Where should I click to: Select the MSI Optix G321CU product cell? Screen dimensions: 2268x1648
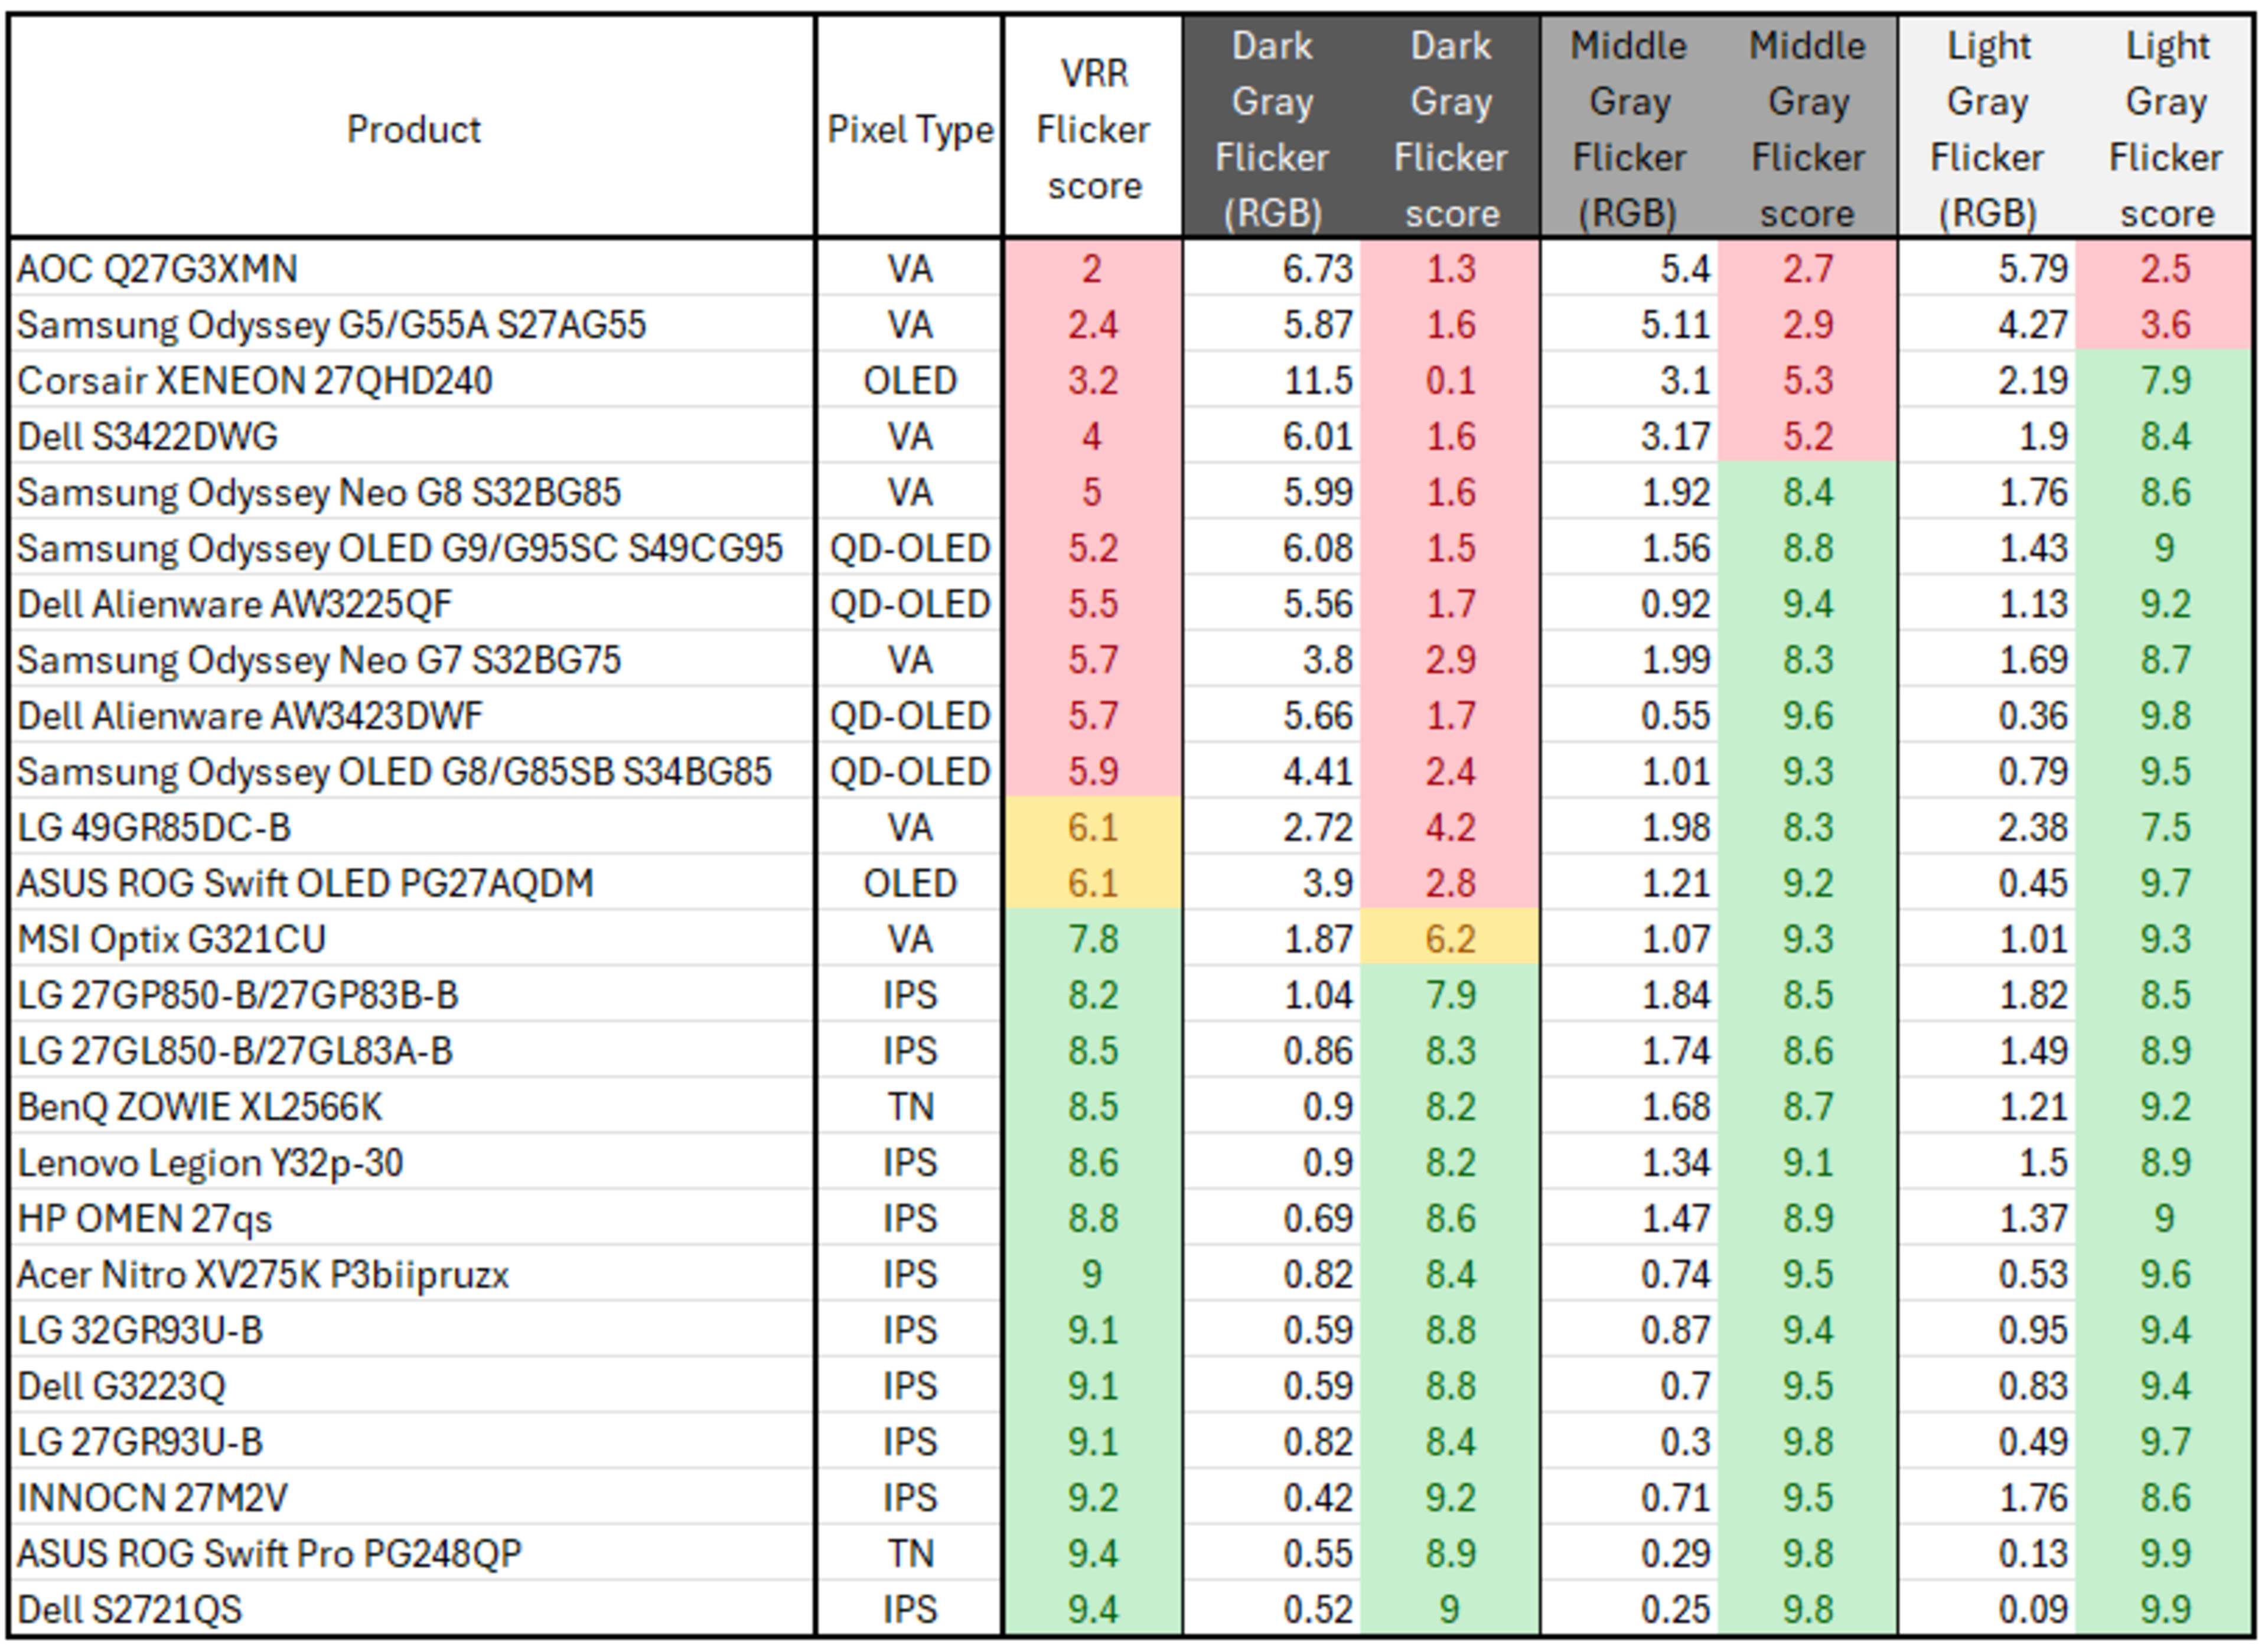172,939
